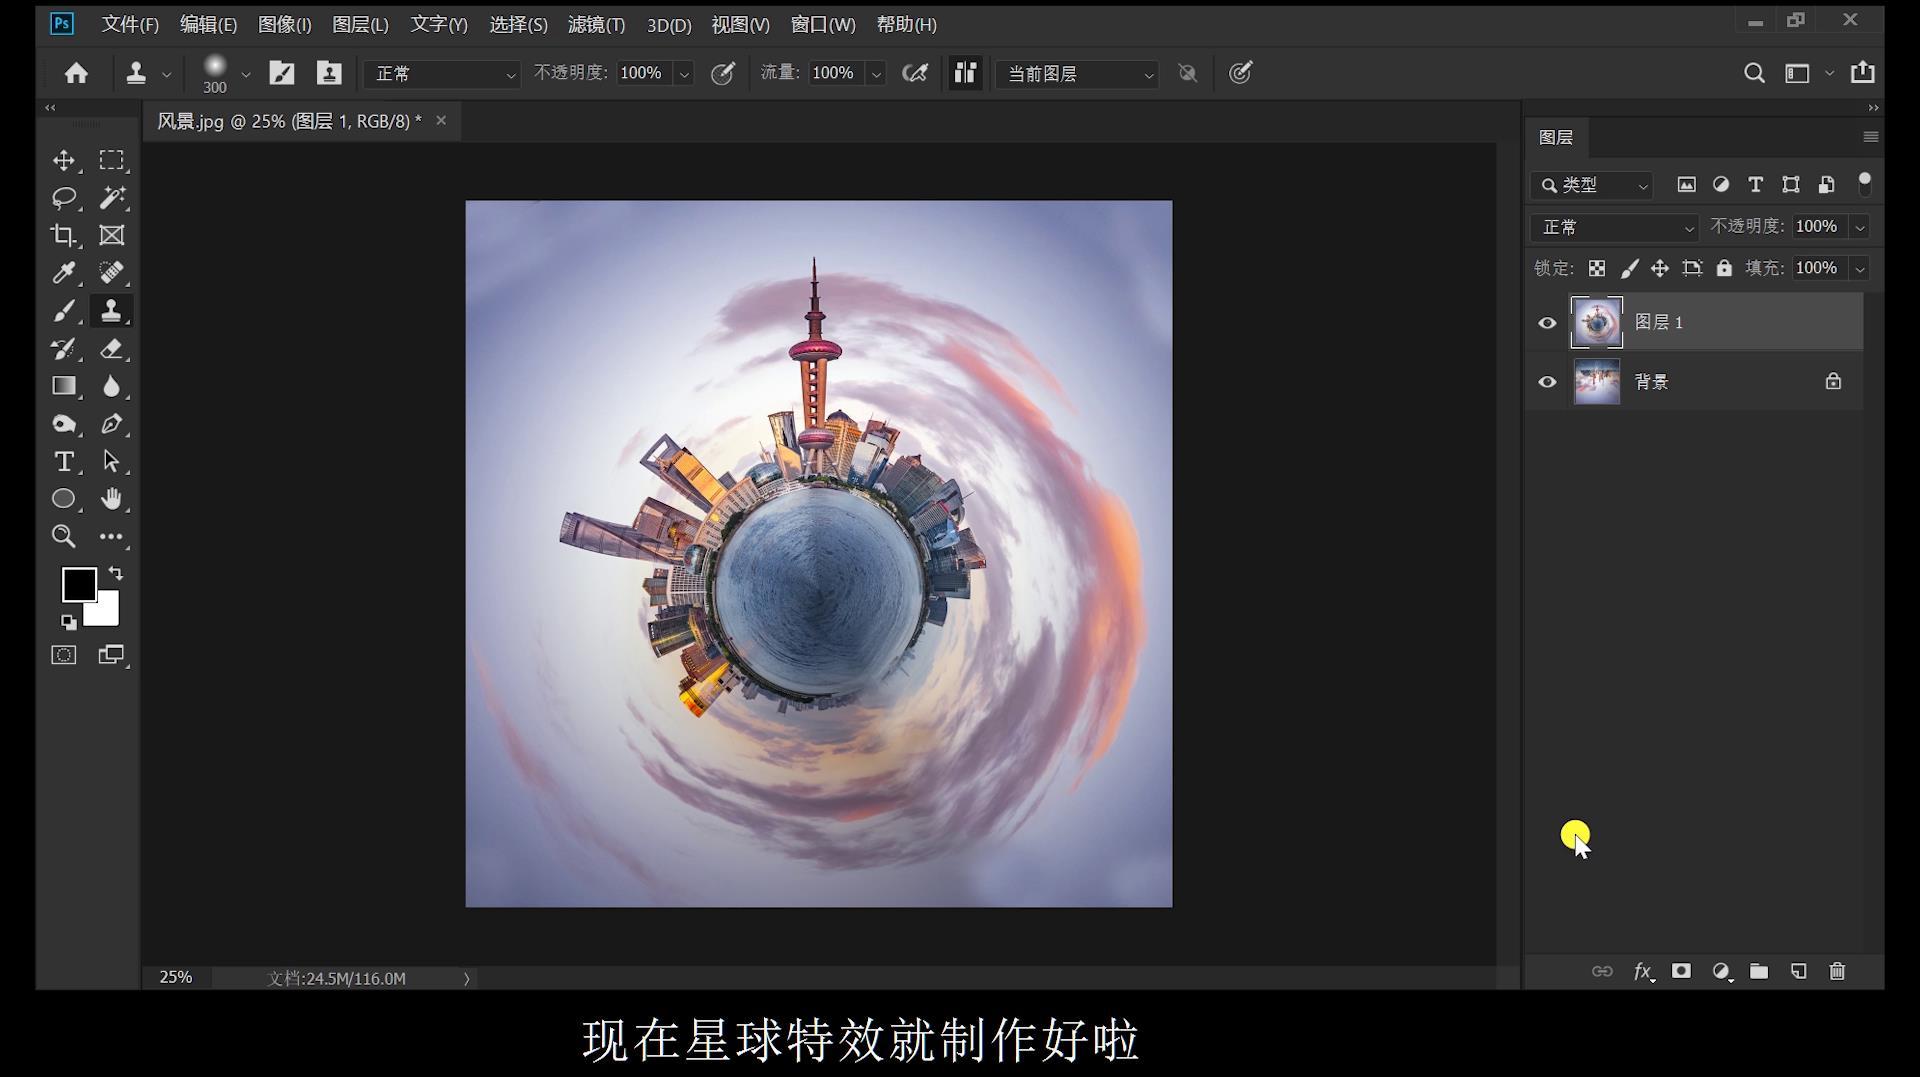Open the 滤镜(T) menu
1920x1077 pixels.
point(596,24)
